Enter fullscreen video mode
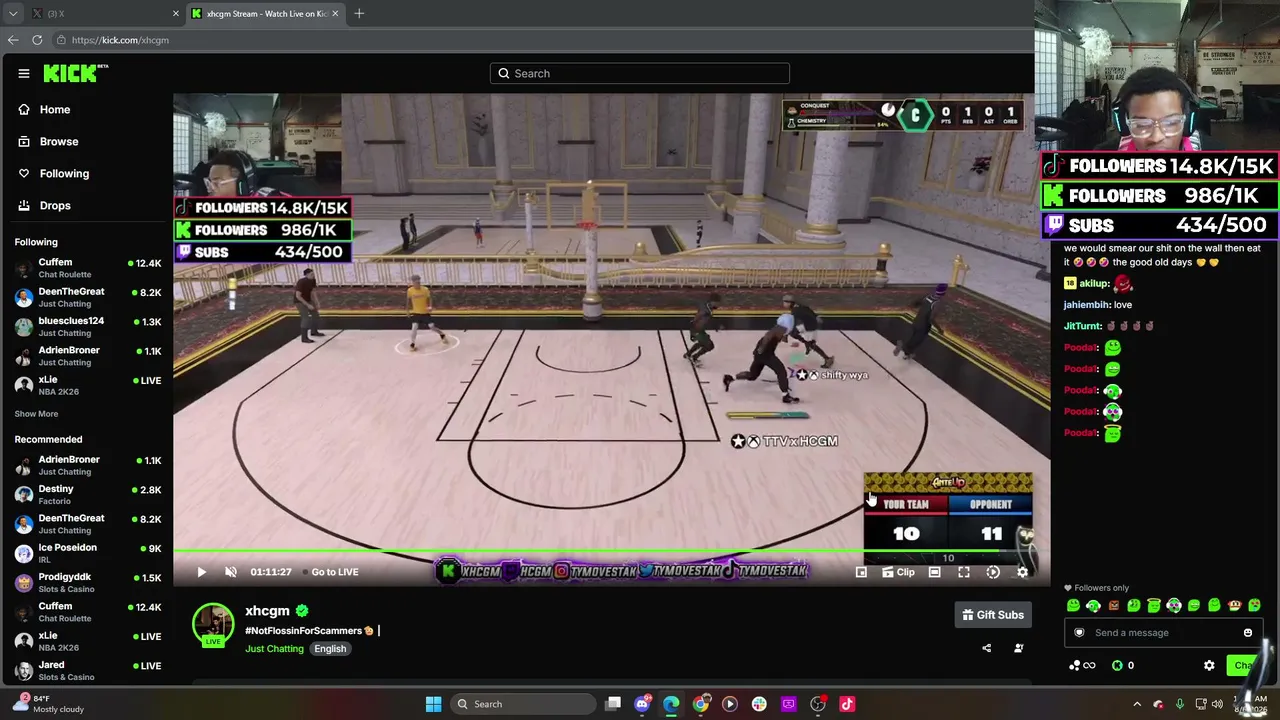This screenshot has height=720, width=1280. [964, 572]
